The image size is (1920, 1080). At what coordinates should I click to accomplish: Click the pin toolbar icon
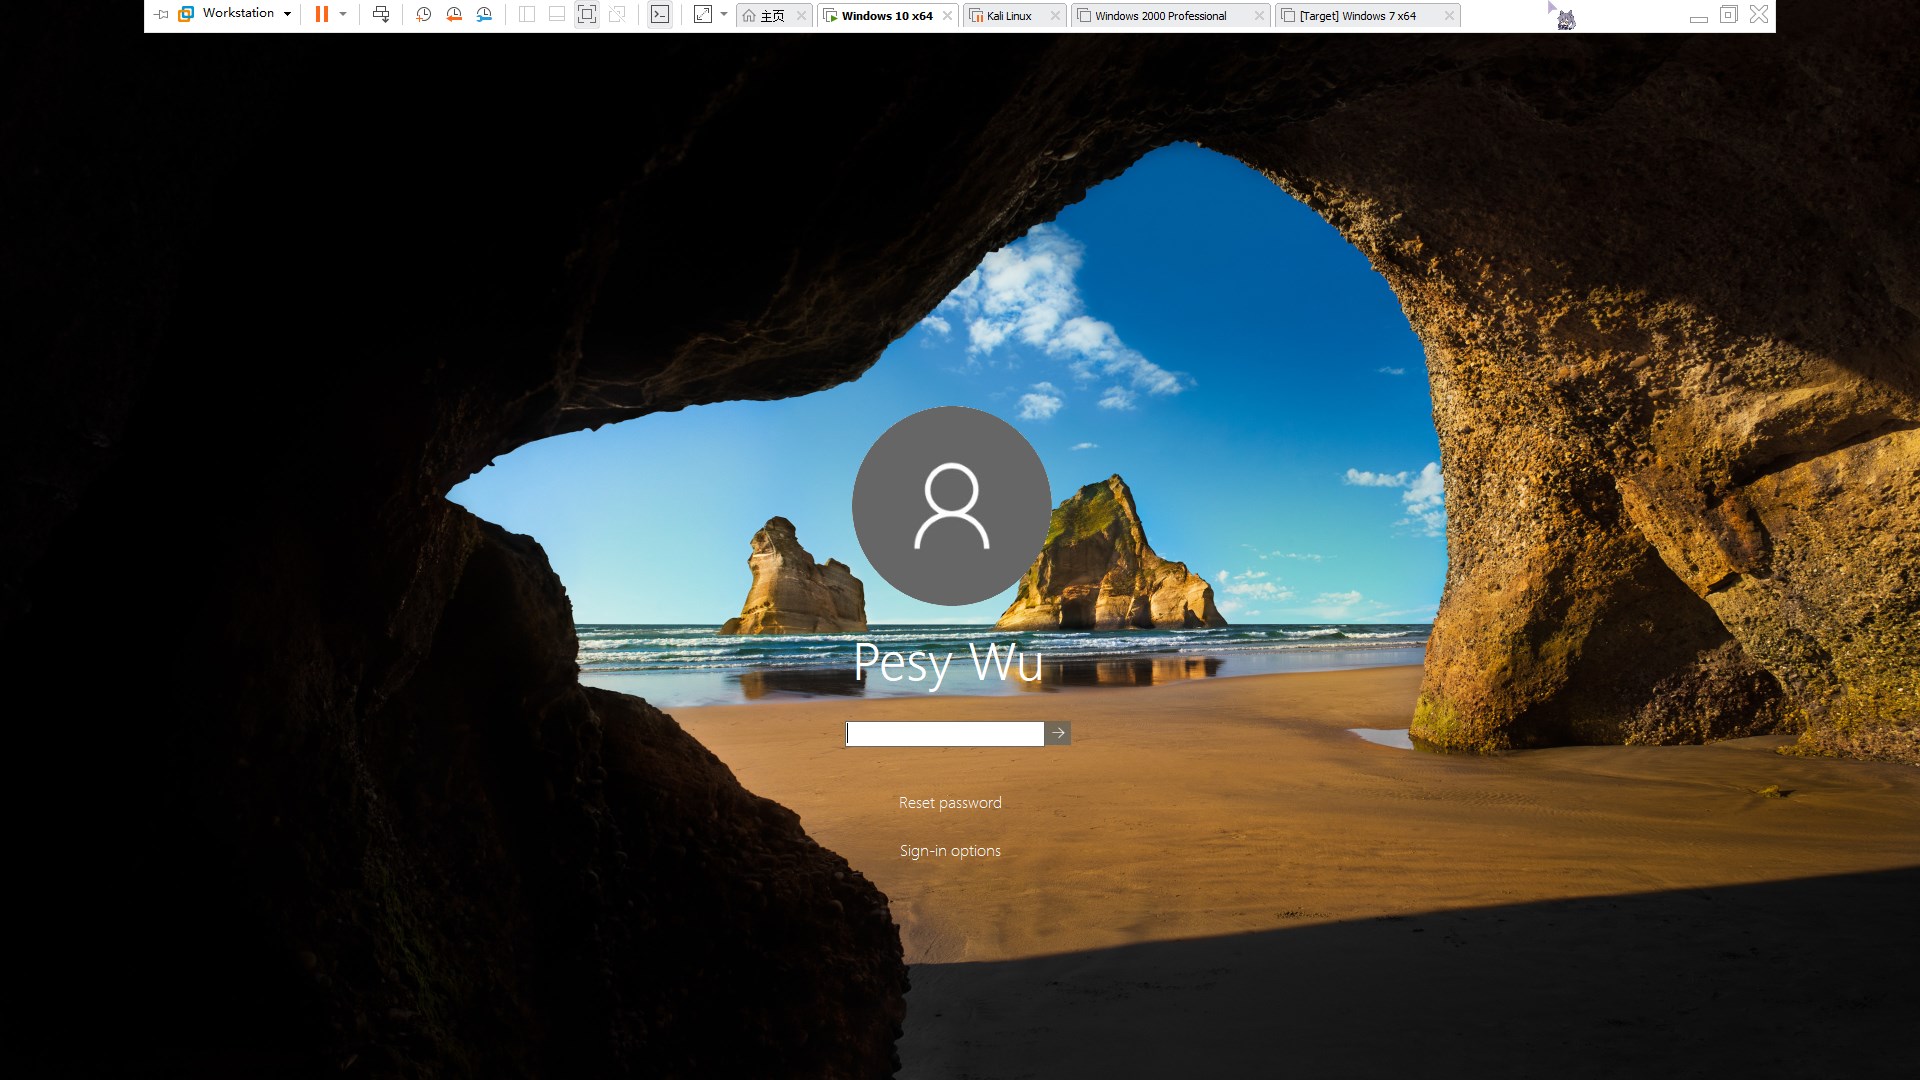click(x=161, y=15)
